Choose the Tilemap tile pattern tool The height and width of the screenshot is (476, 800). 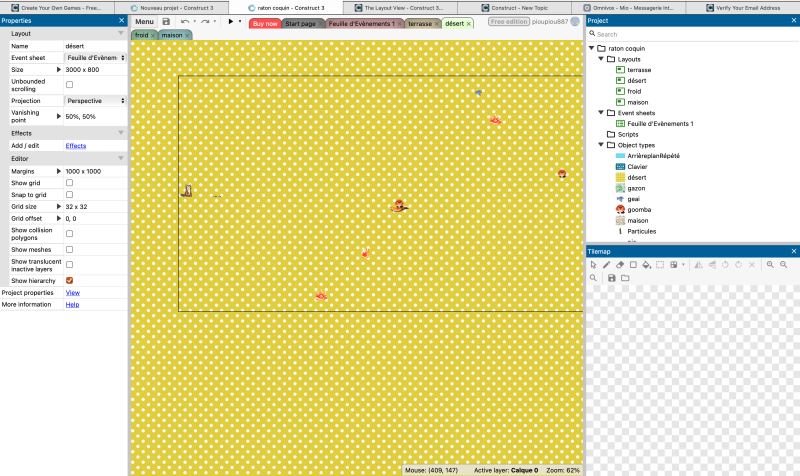(673, 265)
